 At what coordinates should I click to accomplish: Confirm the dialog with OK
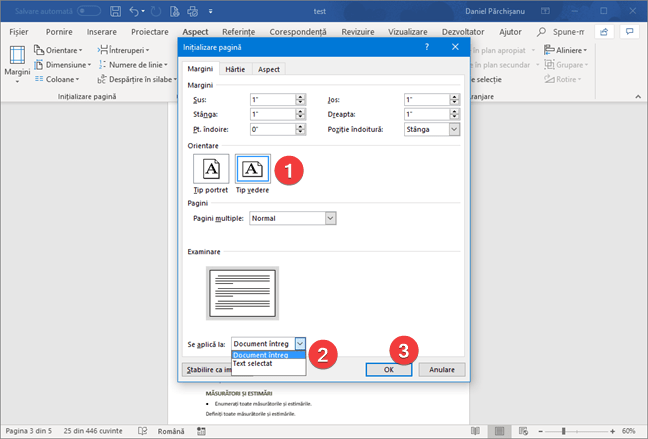(388, 370)
